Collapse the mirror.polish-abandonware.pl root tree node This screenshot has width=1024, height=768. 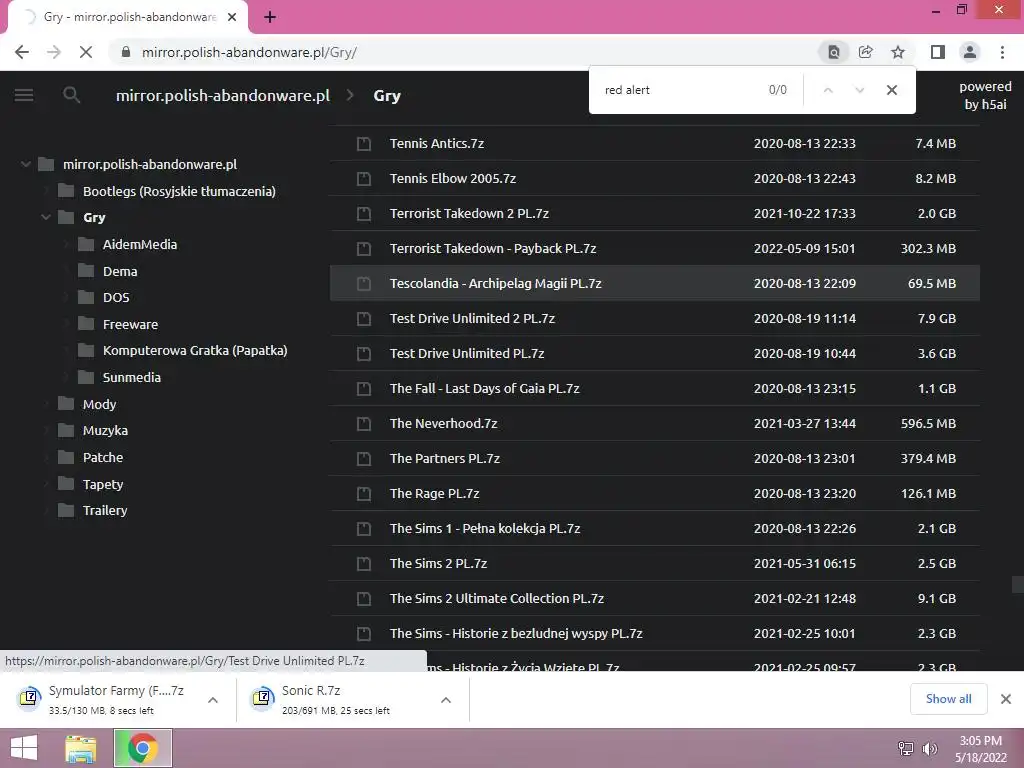(25, 164)
